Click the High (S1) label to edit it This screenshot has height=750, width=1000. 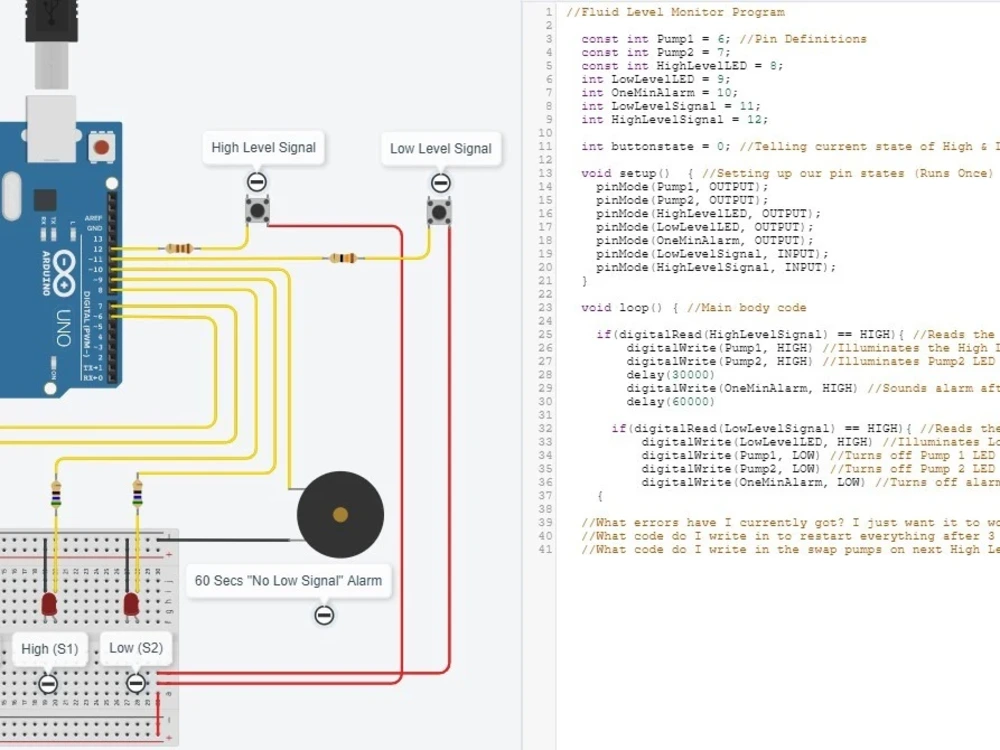[x=50, y=648]
